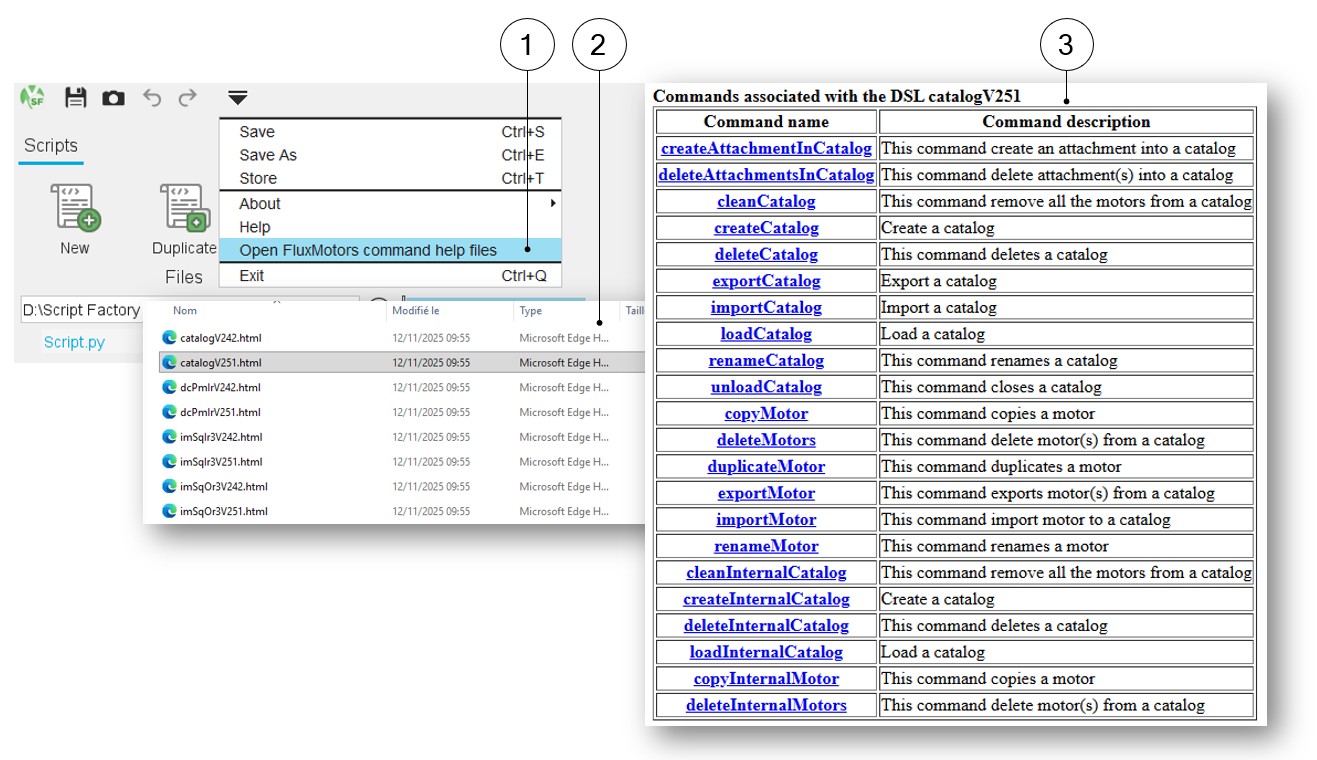Click Edge icon next to catalogV251.html
This screenshot has width=1317, height=760.
(169, 363)
